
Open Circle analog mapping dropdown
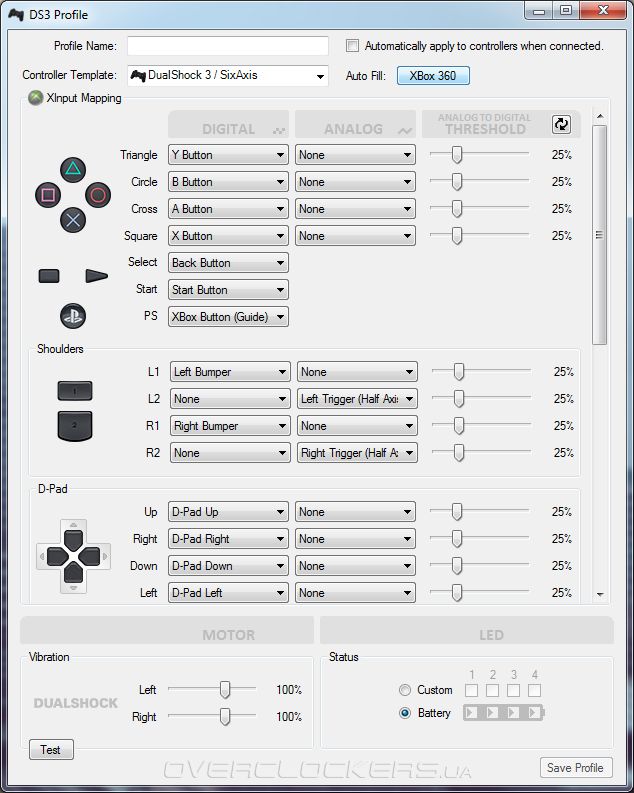coord(355,182)
